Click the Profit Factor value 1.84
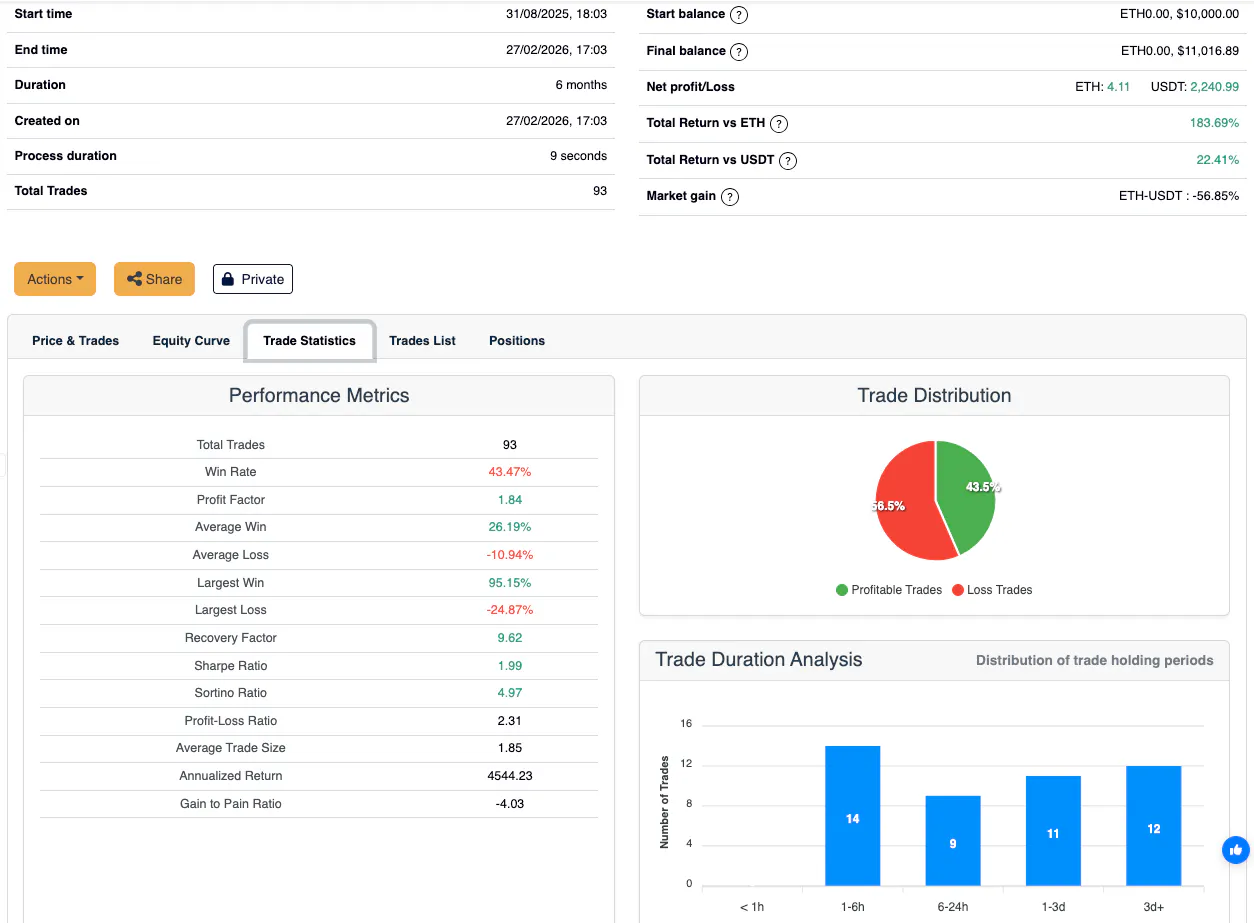The width and height of the screenshot is (1254, 923). tap(510, 500)
